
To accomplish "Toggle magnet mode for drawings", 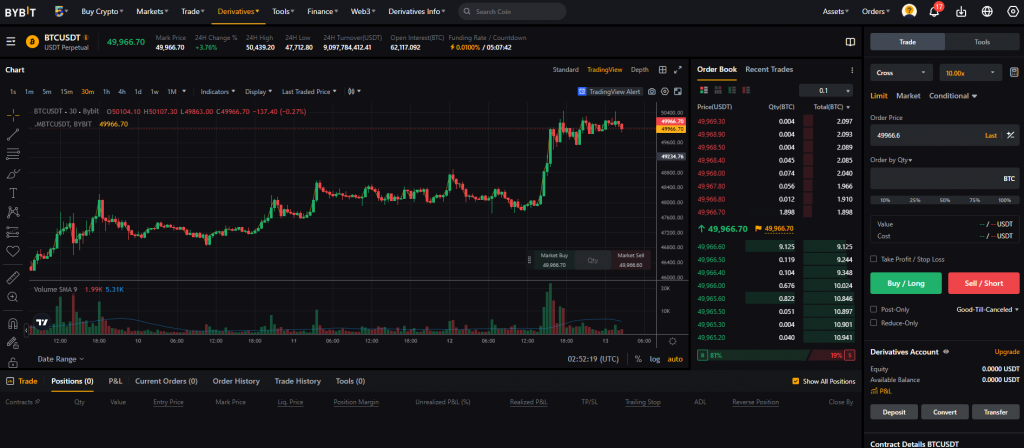I will pyautogui.click(x=12, y=323).
